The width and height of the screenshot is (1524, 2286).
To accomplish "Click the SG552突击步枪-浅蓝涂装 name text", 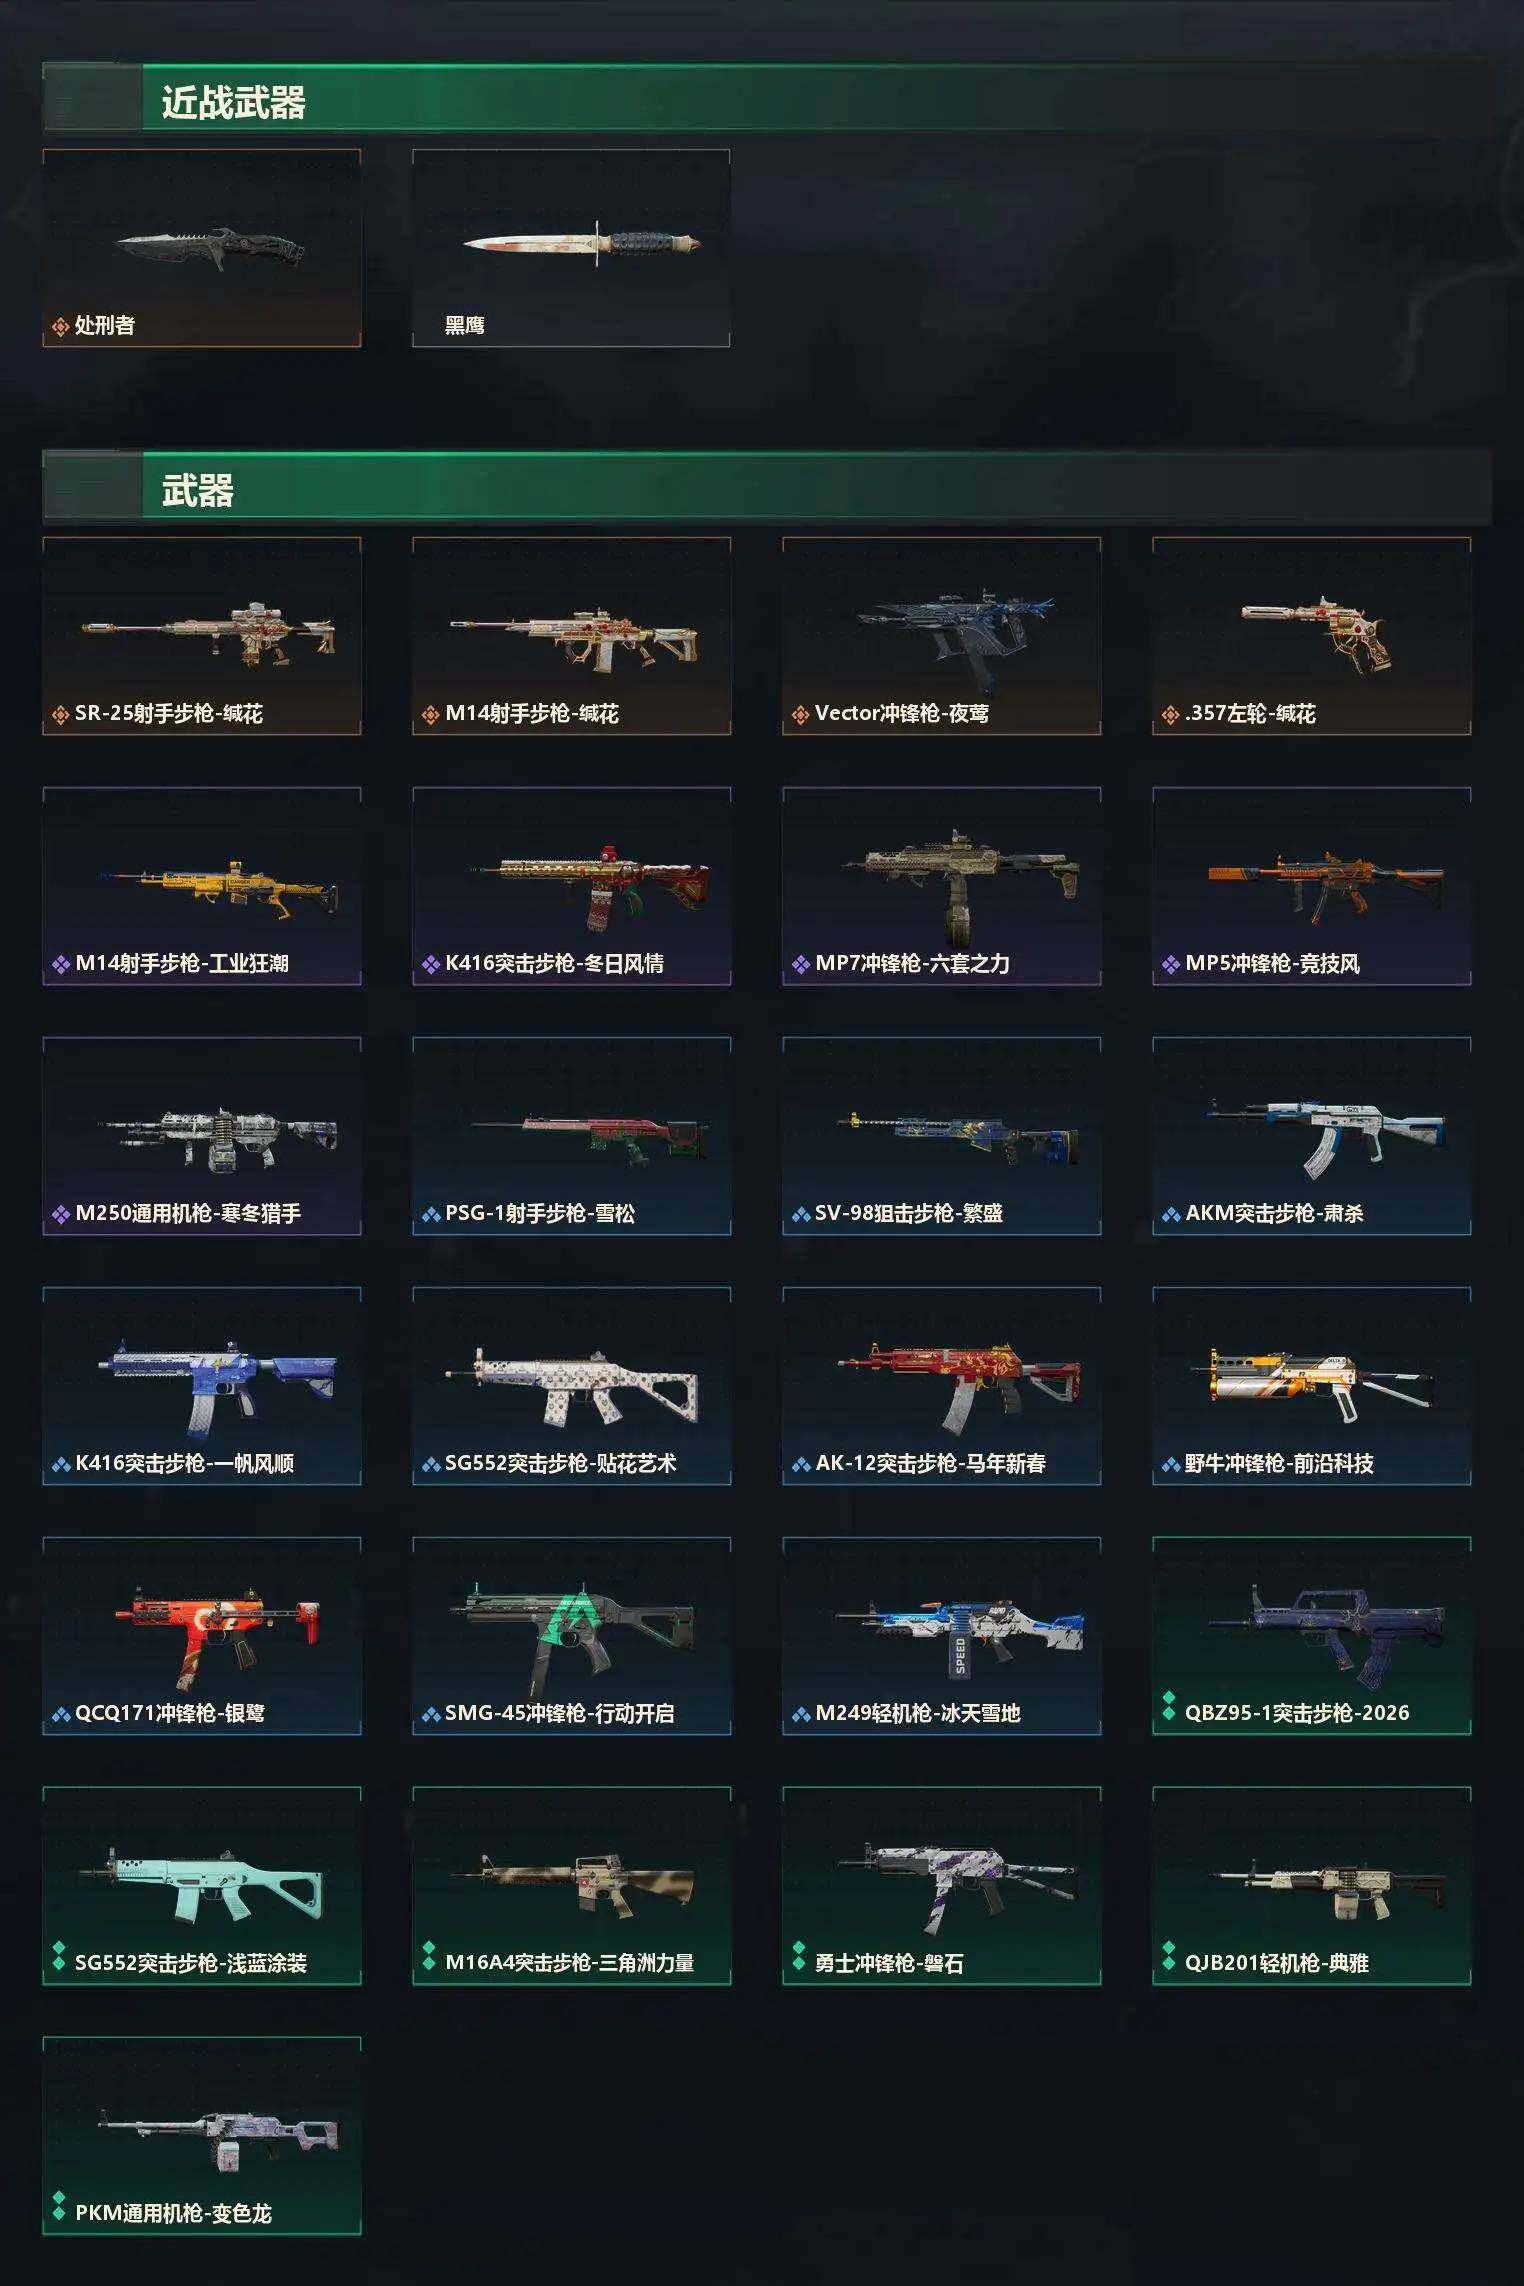I will pos(191,1963).
